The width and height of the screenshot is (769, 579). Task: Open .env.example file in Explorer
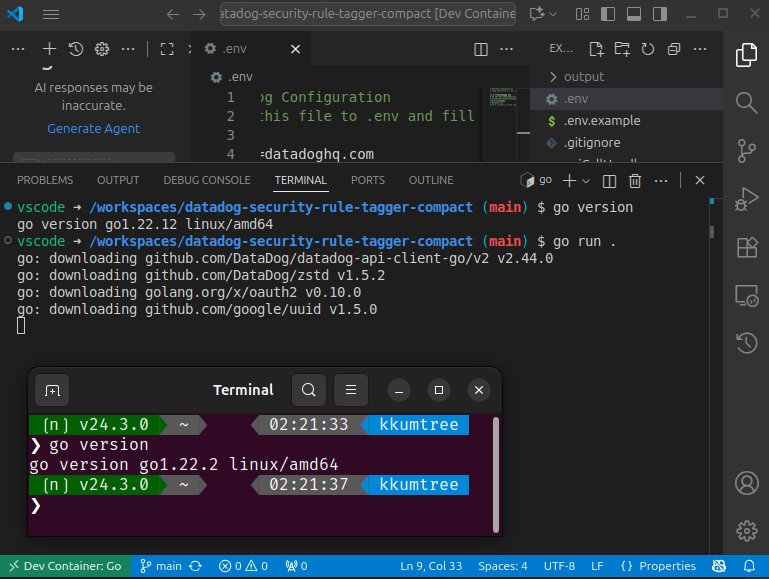pos(626,121)
